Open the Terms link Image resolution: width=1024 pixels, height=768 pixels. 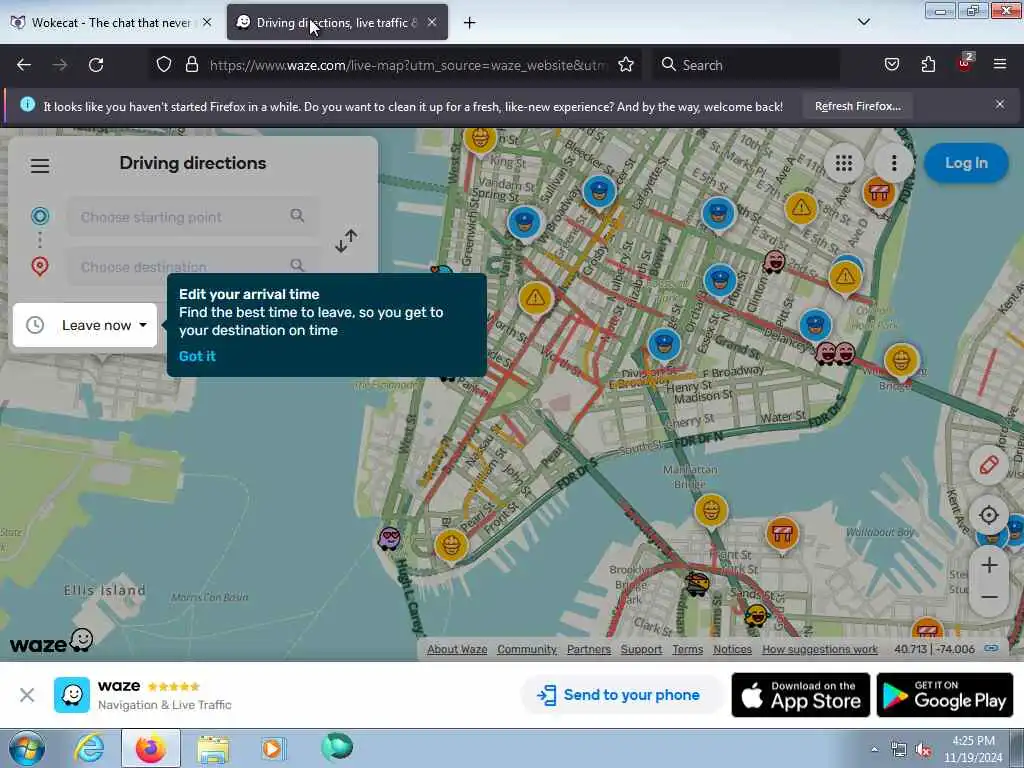click(x=688, y=649)
